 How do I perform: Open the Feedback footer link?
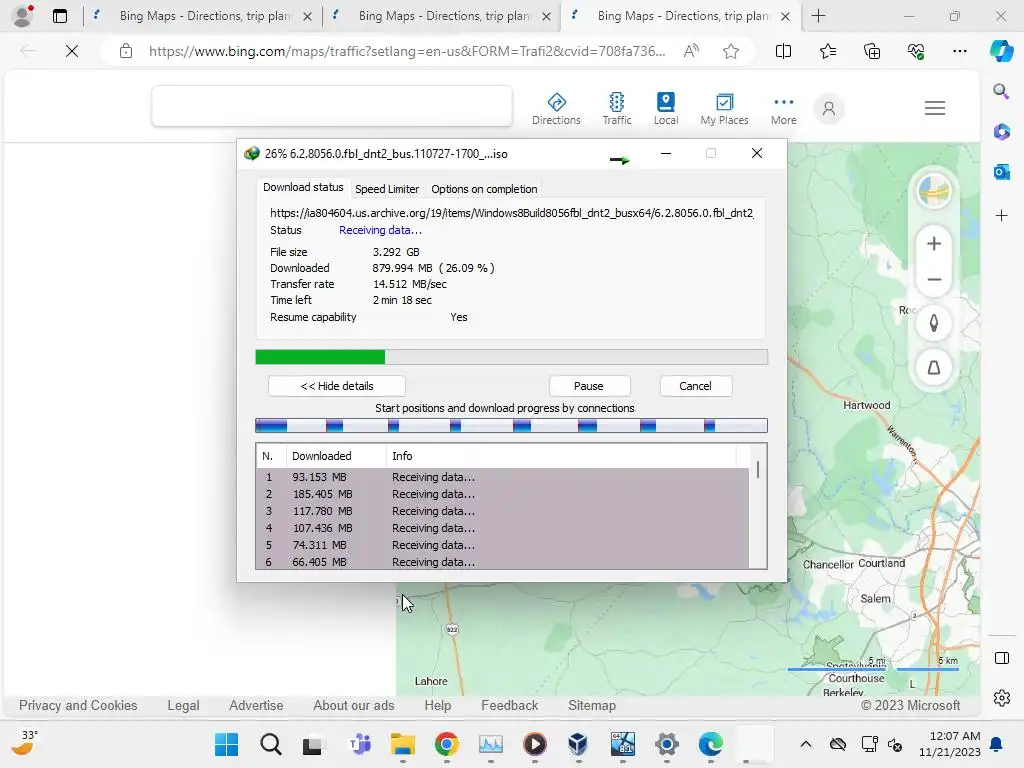(x=509, y=705)
